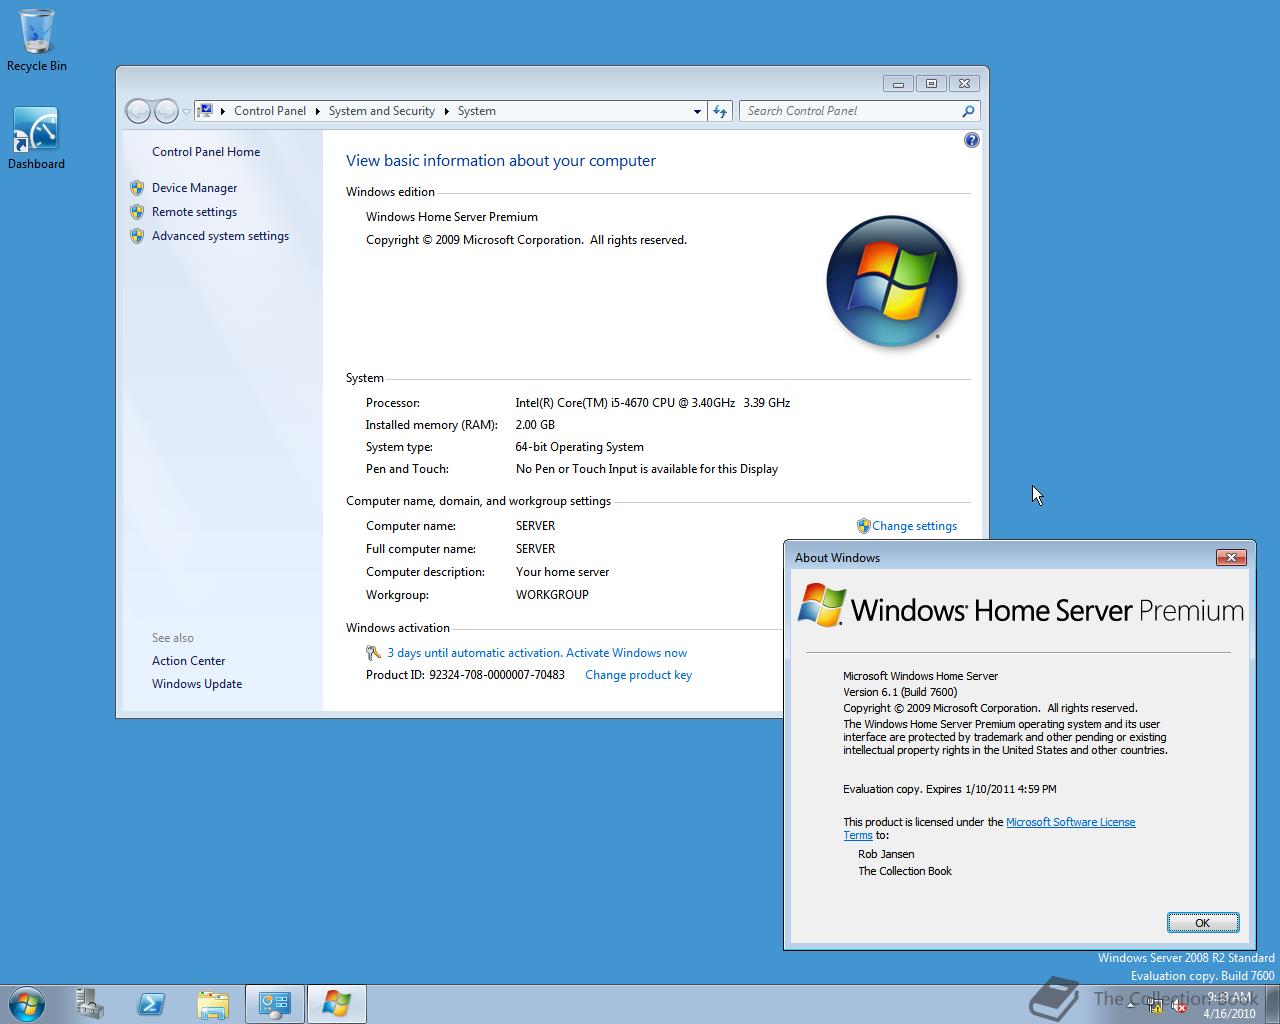Click the Forward navigation arrow
Viewport: 1280px width, 1024px height.
click(166, 111)
